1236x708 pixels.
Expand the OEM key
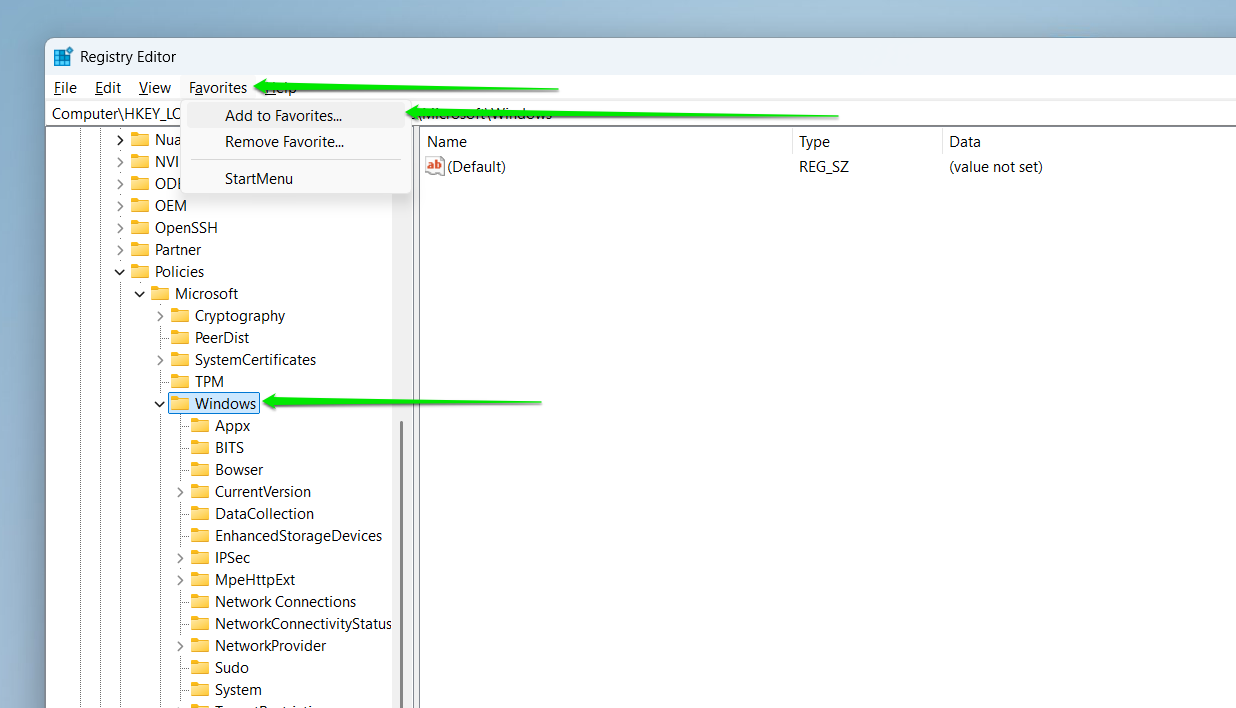(x=120, y=206)
